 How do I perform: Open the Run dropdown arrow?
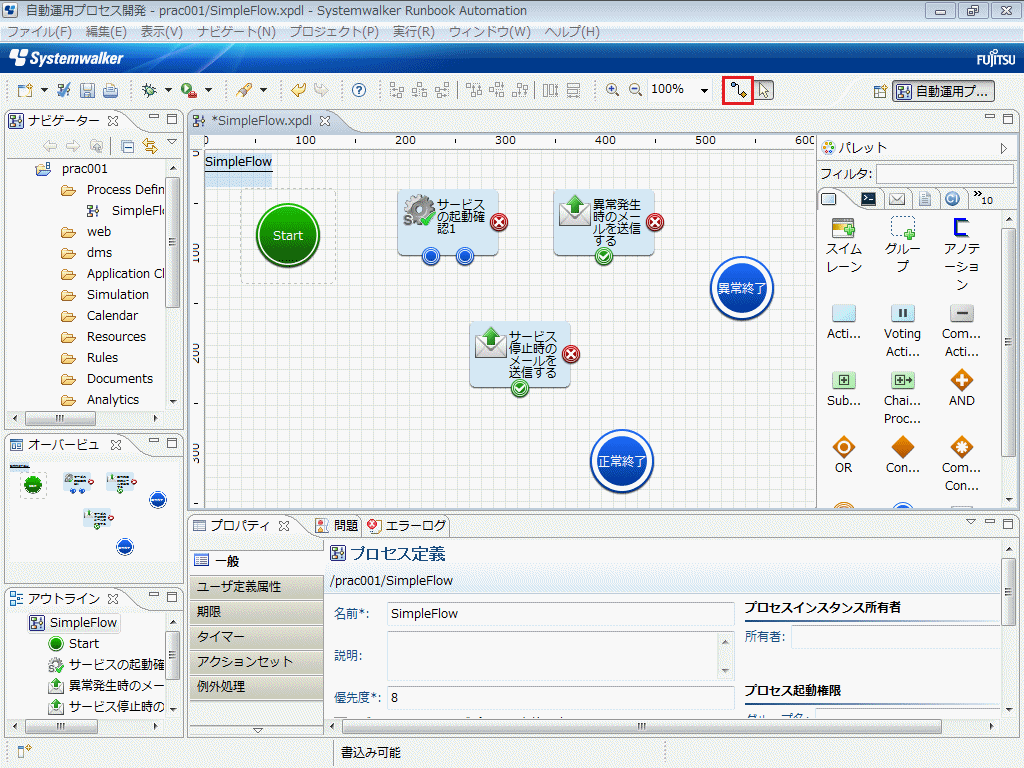coord(208,90)
